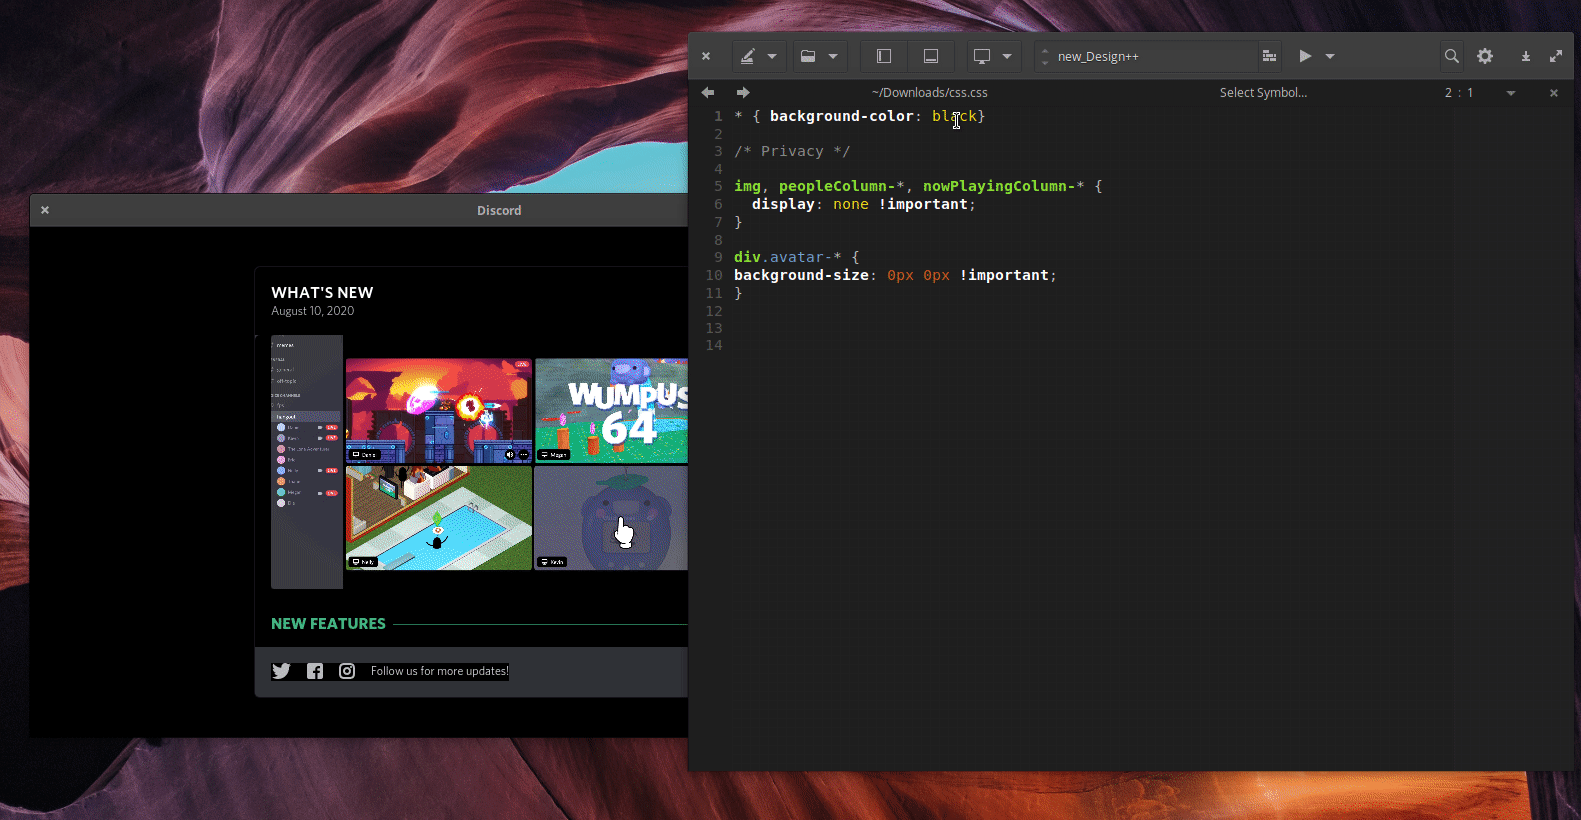Click nowPlayingColumn-* selector in line 5
The height and width of the screenshot is (820, 1581).
[1004, 186]
